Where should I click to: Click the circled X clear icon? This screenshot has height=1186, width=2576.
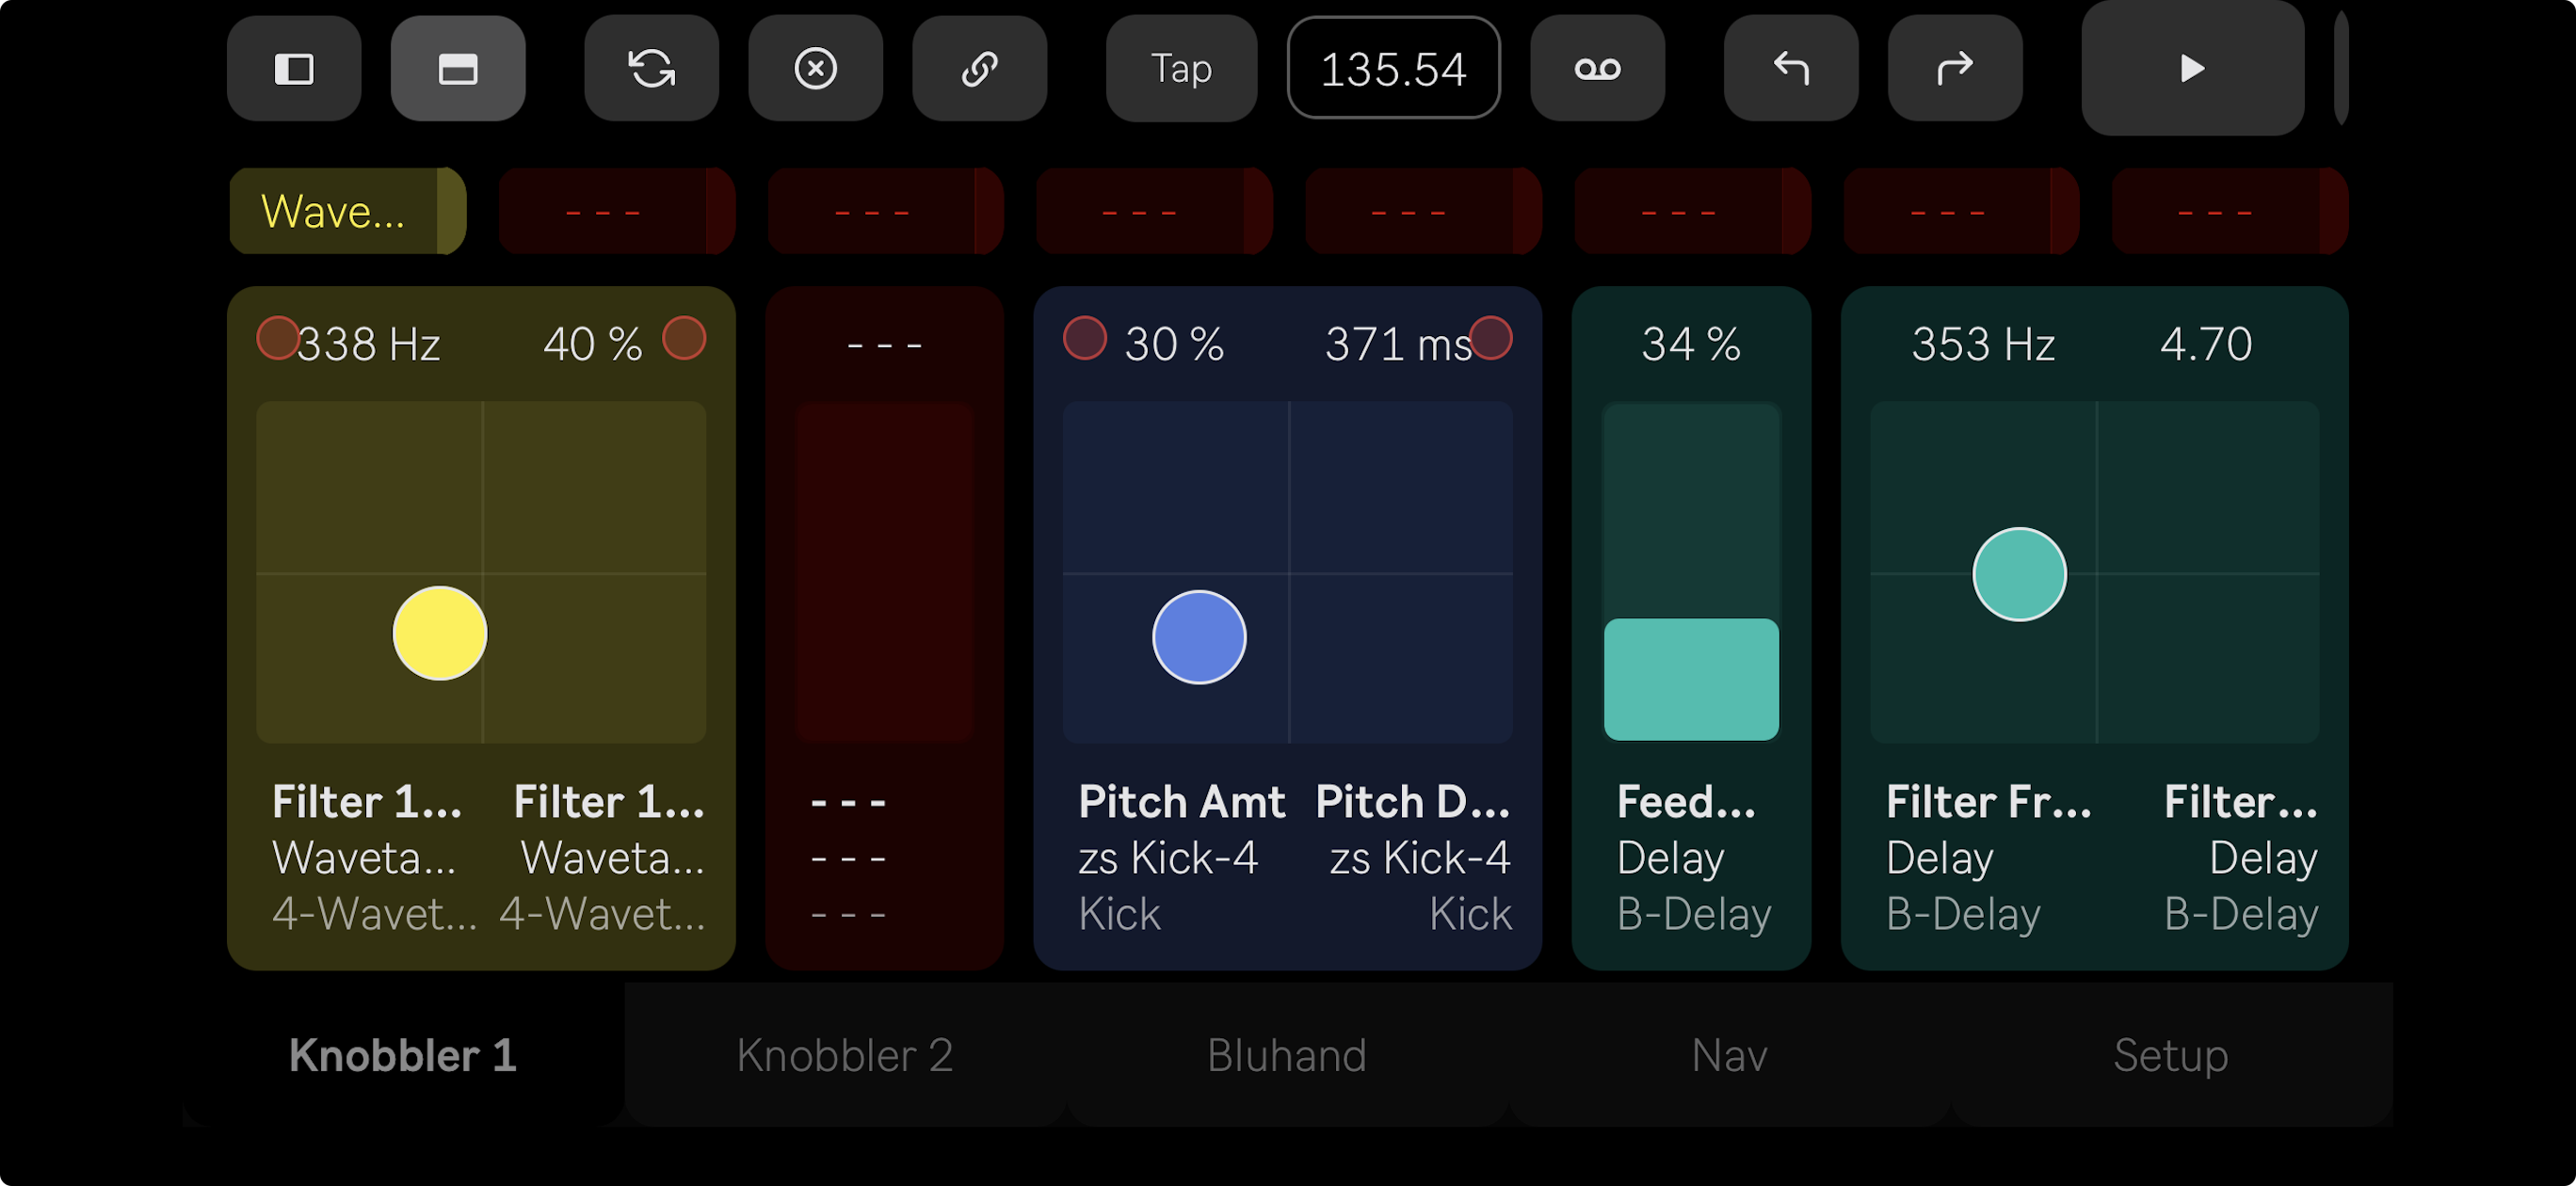click(x=815, y=69)
